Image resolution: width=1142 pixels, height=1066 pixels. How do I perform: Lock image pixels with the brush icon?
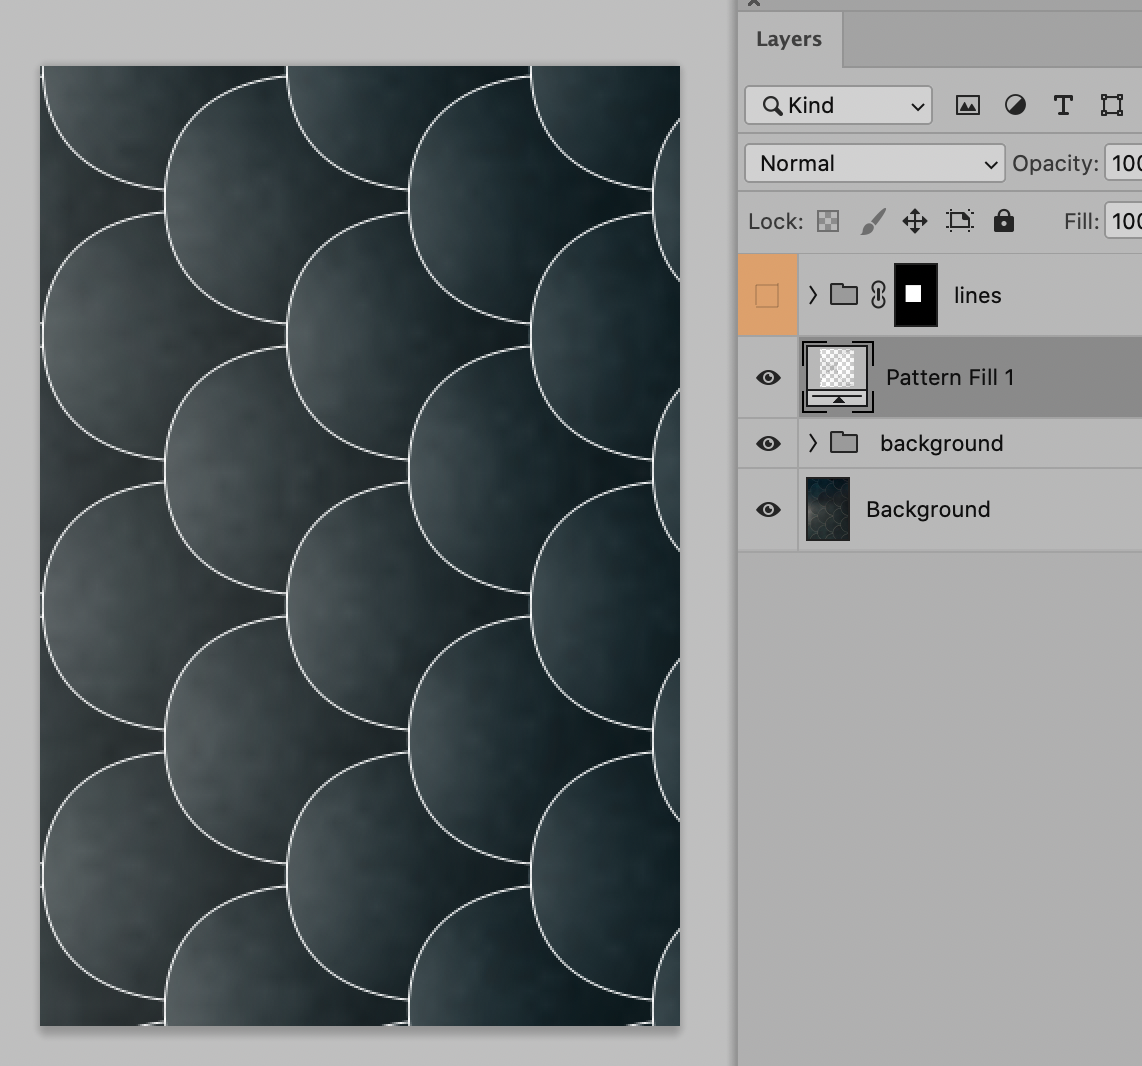871,221
